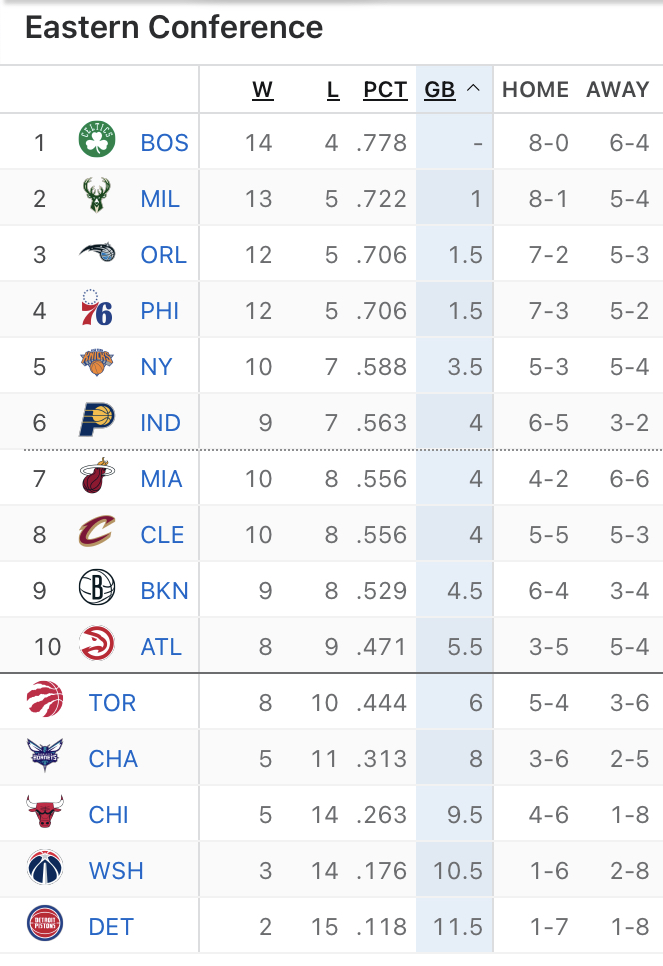
Task: Sort by GB column header
Action: (x=439, y=90)
